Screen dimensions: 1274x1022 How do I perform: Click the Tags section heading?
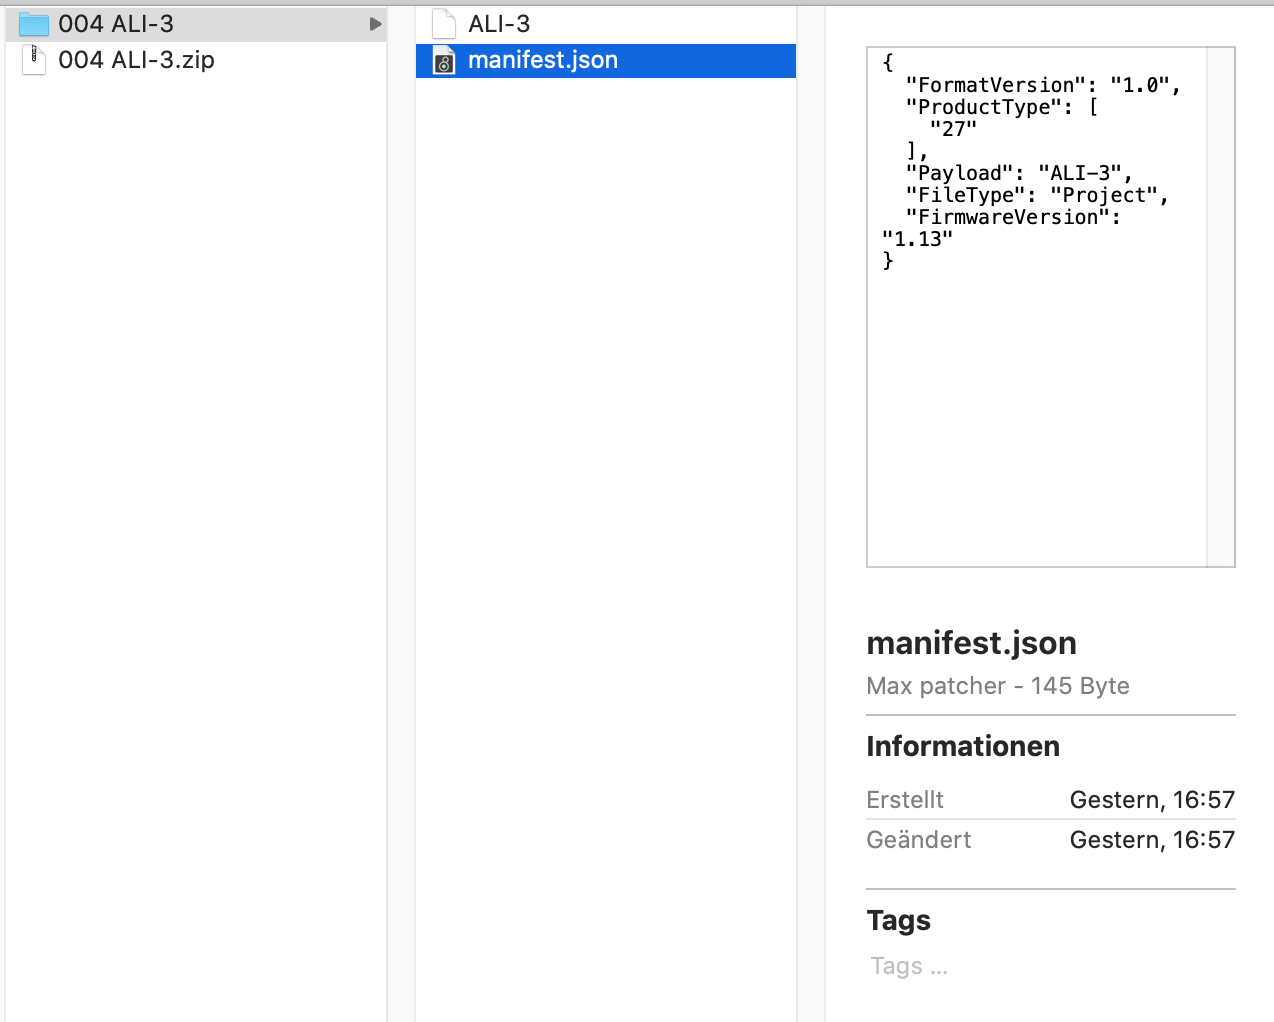coord(899,920)
